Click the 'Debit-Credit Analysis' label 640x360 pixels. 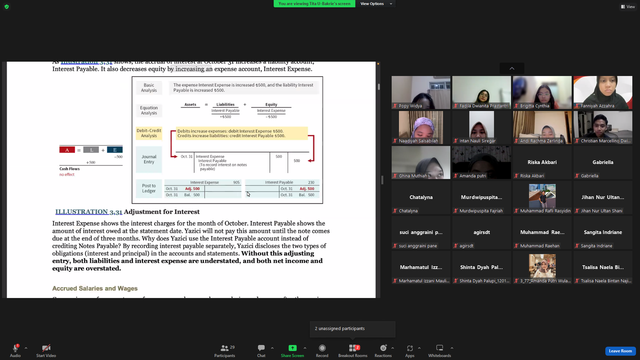[x=149, y=133]
